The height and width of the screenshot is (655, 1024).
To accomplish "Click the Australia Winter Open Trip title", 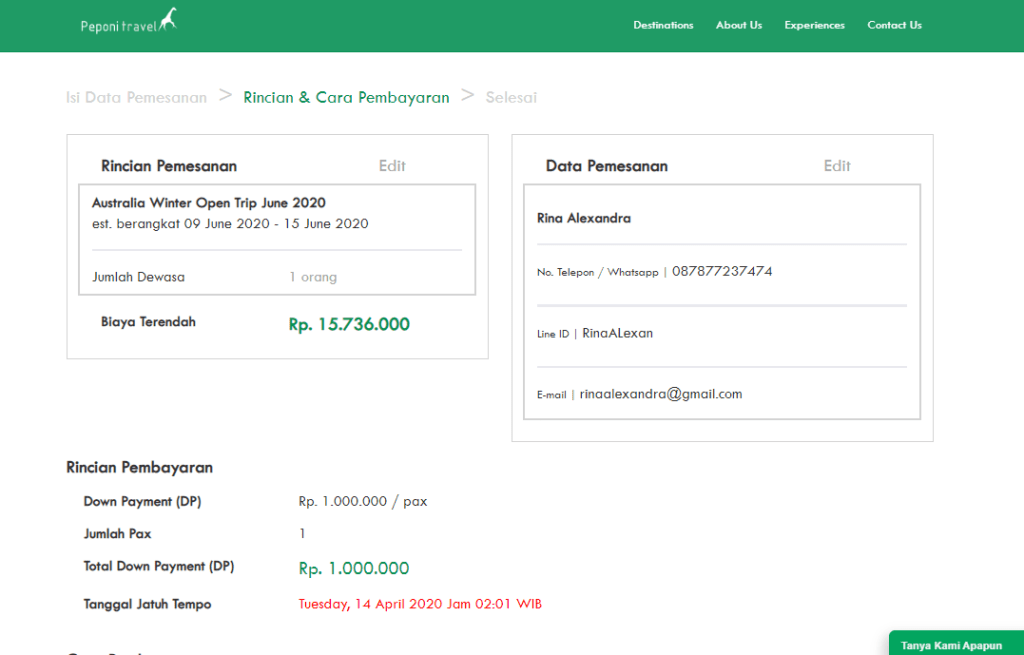I will [x=208, y=203].
